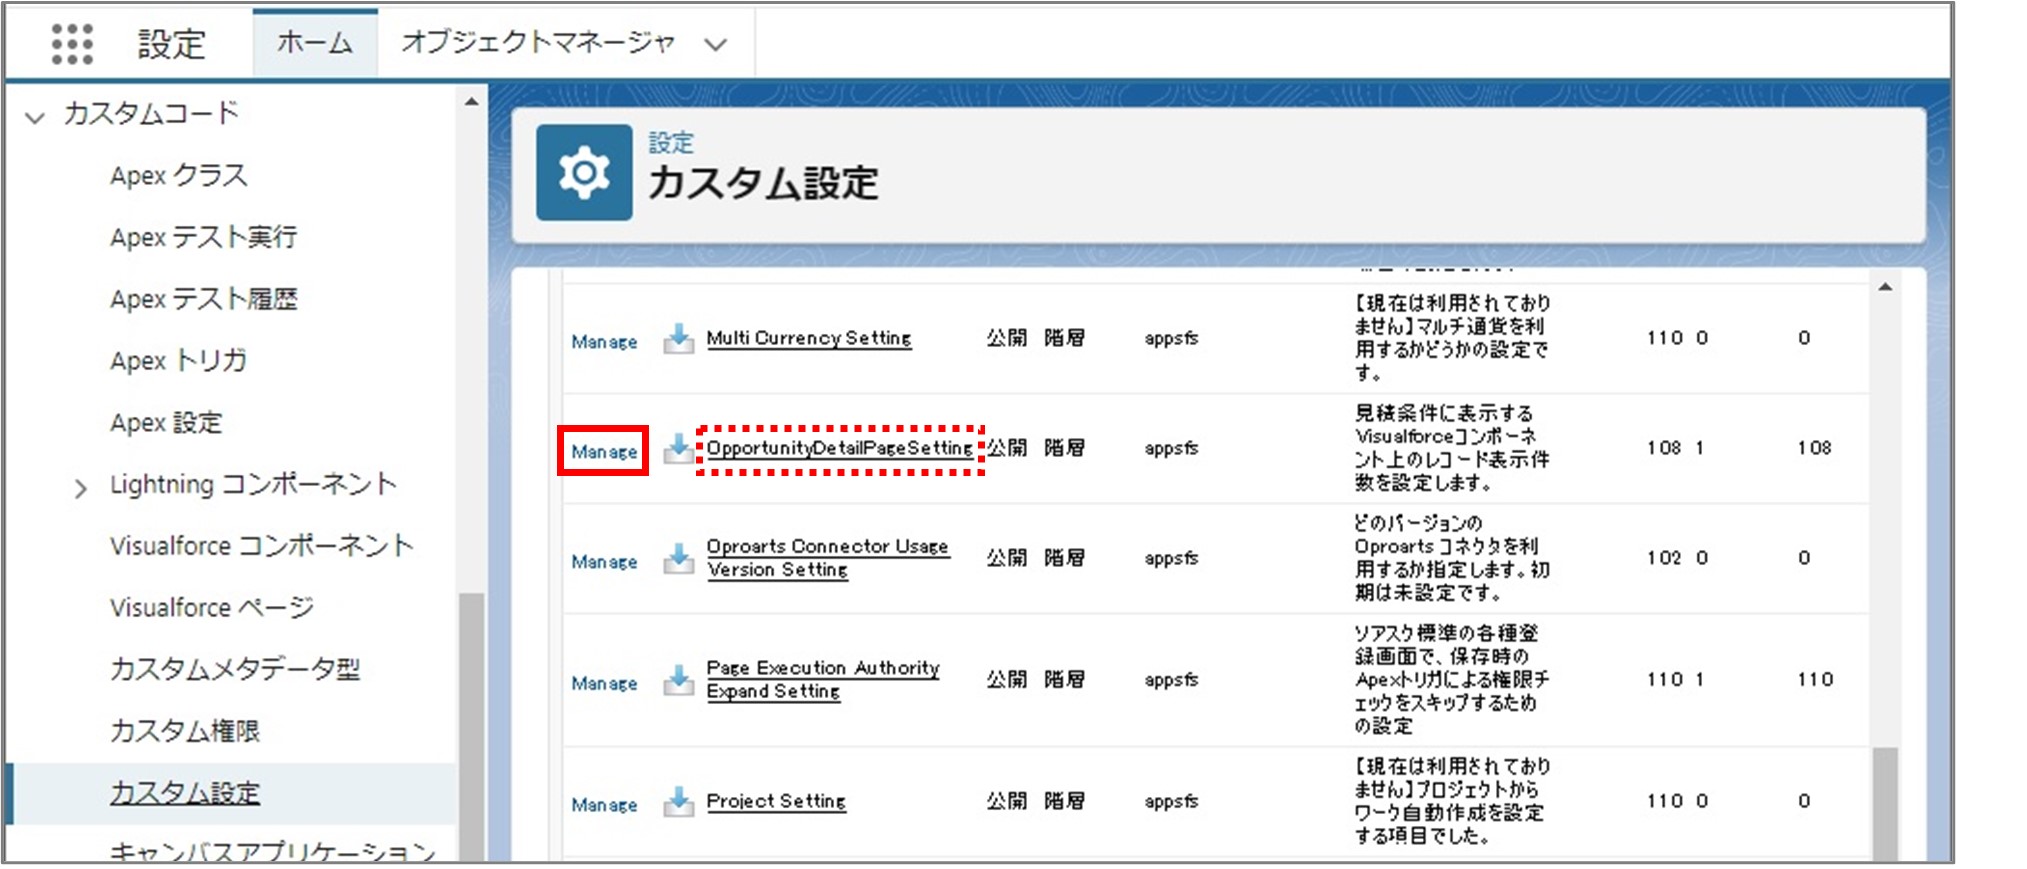Open Apex クラス in sidebar
The image size is (2027, 869).
(178, 175)
